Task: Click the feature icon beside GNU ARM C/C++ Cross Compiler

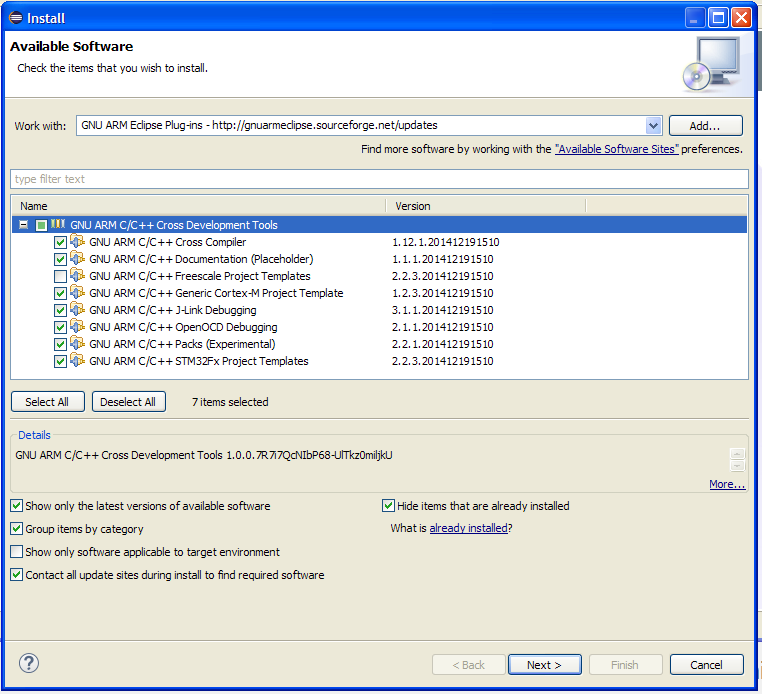Action: pos(77,241)
